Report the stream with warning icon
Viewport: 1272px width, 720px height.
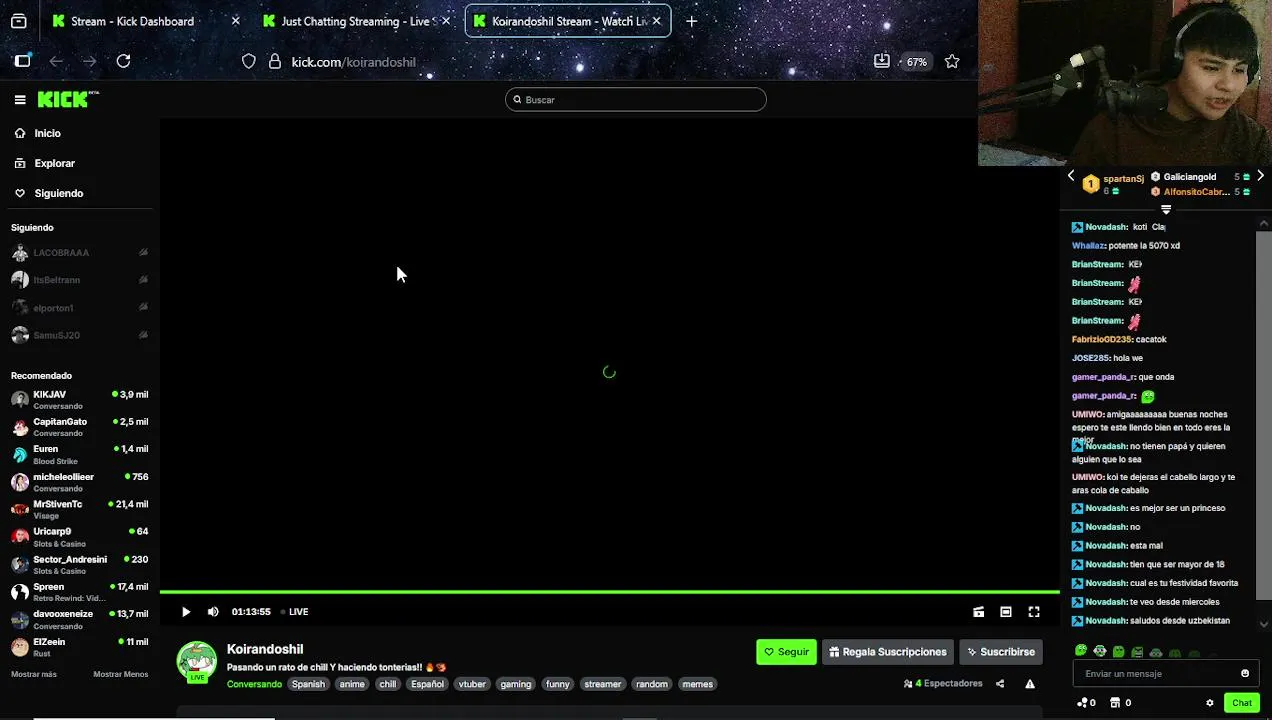click(x=1030, y=684)
